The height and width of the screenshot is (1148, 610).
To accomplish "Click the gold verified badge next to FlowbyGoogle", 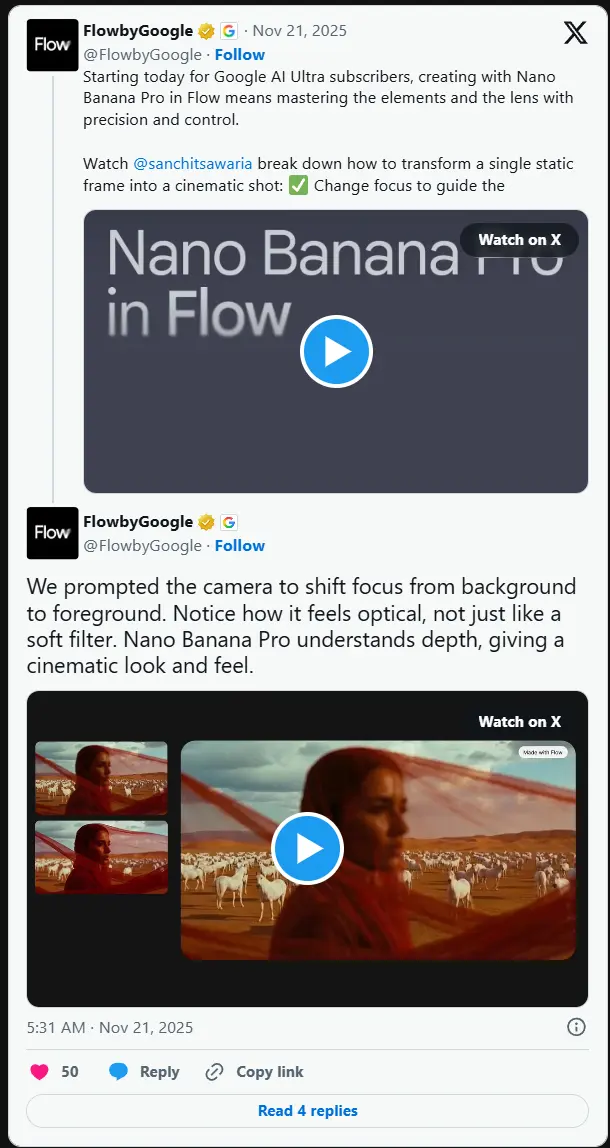I will coord(205,30).
